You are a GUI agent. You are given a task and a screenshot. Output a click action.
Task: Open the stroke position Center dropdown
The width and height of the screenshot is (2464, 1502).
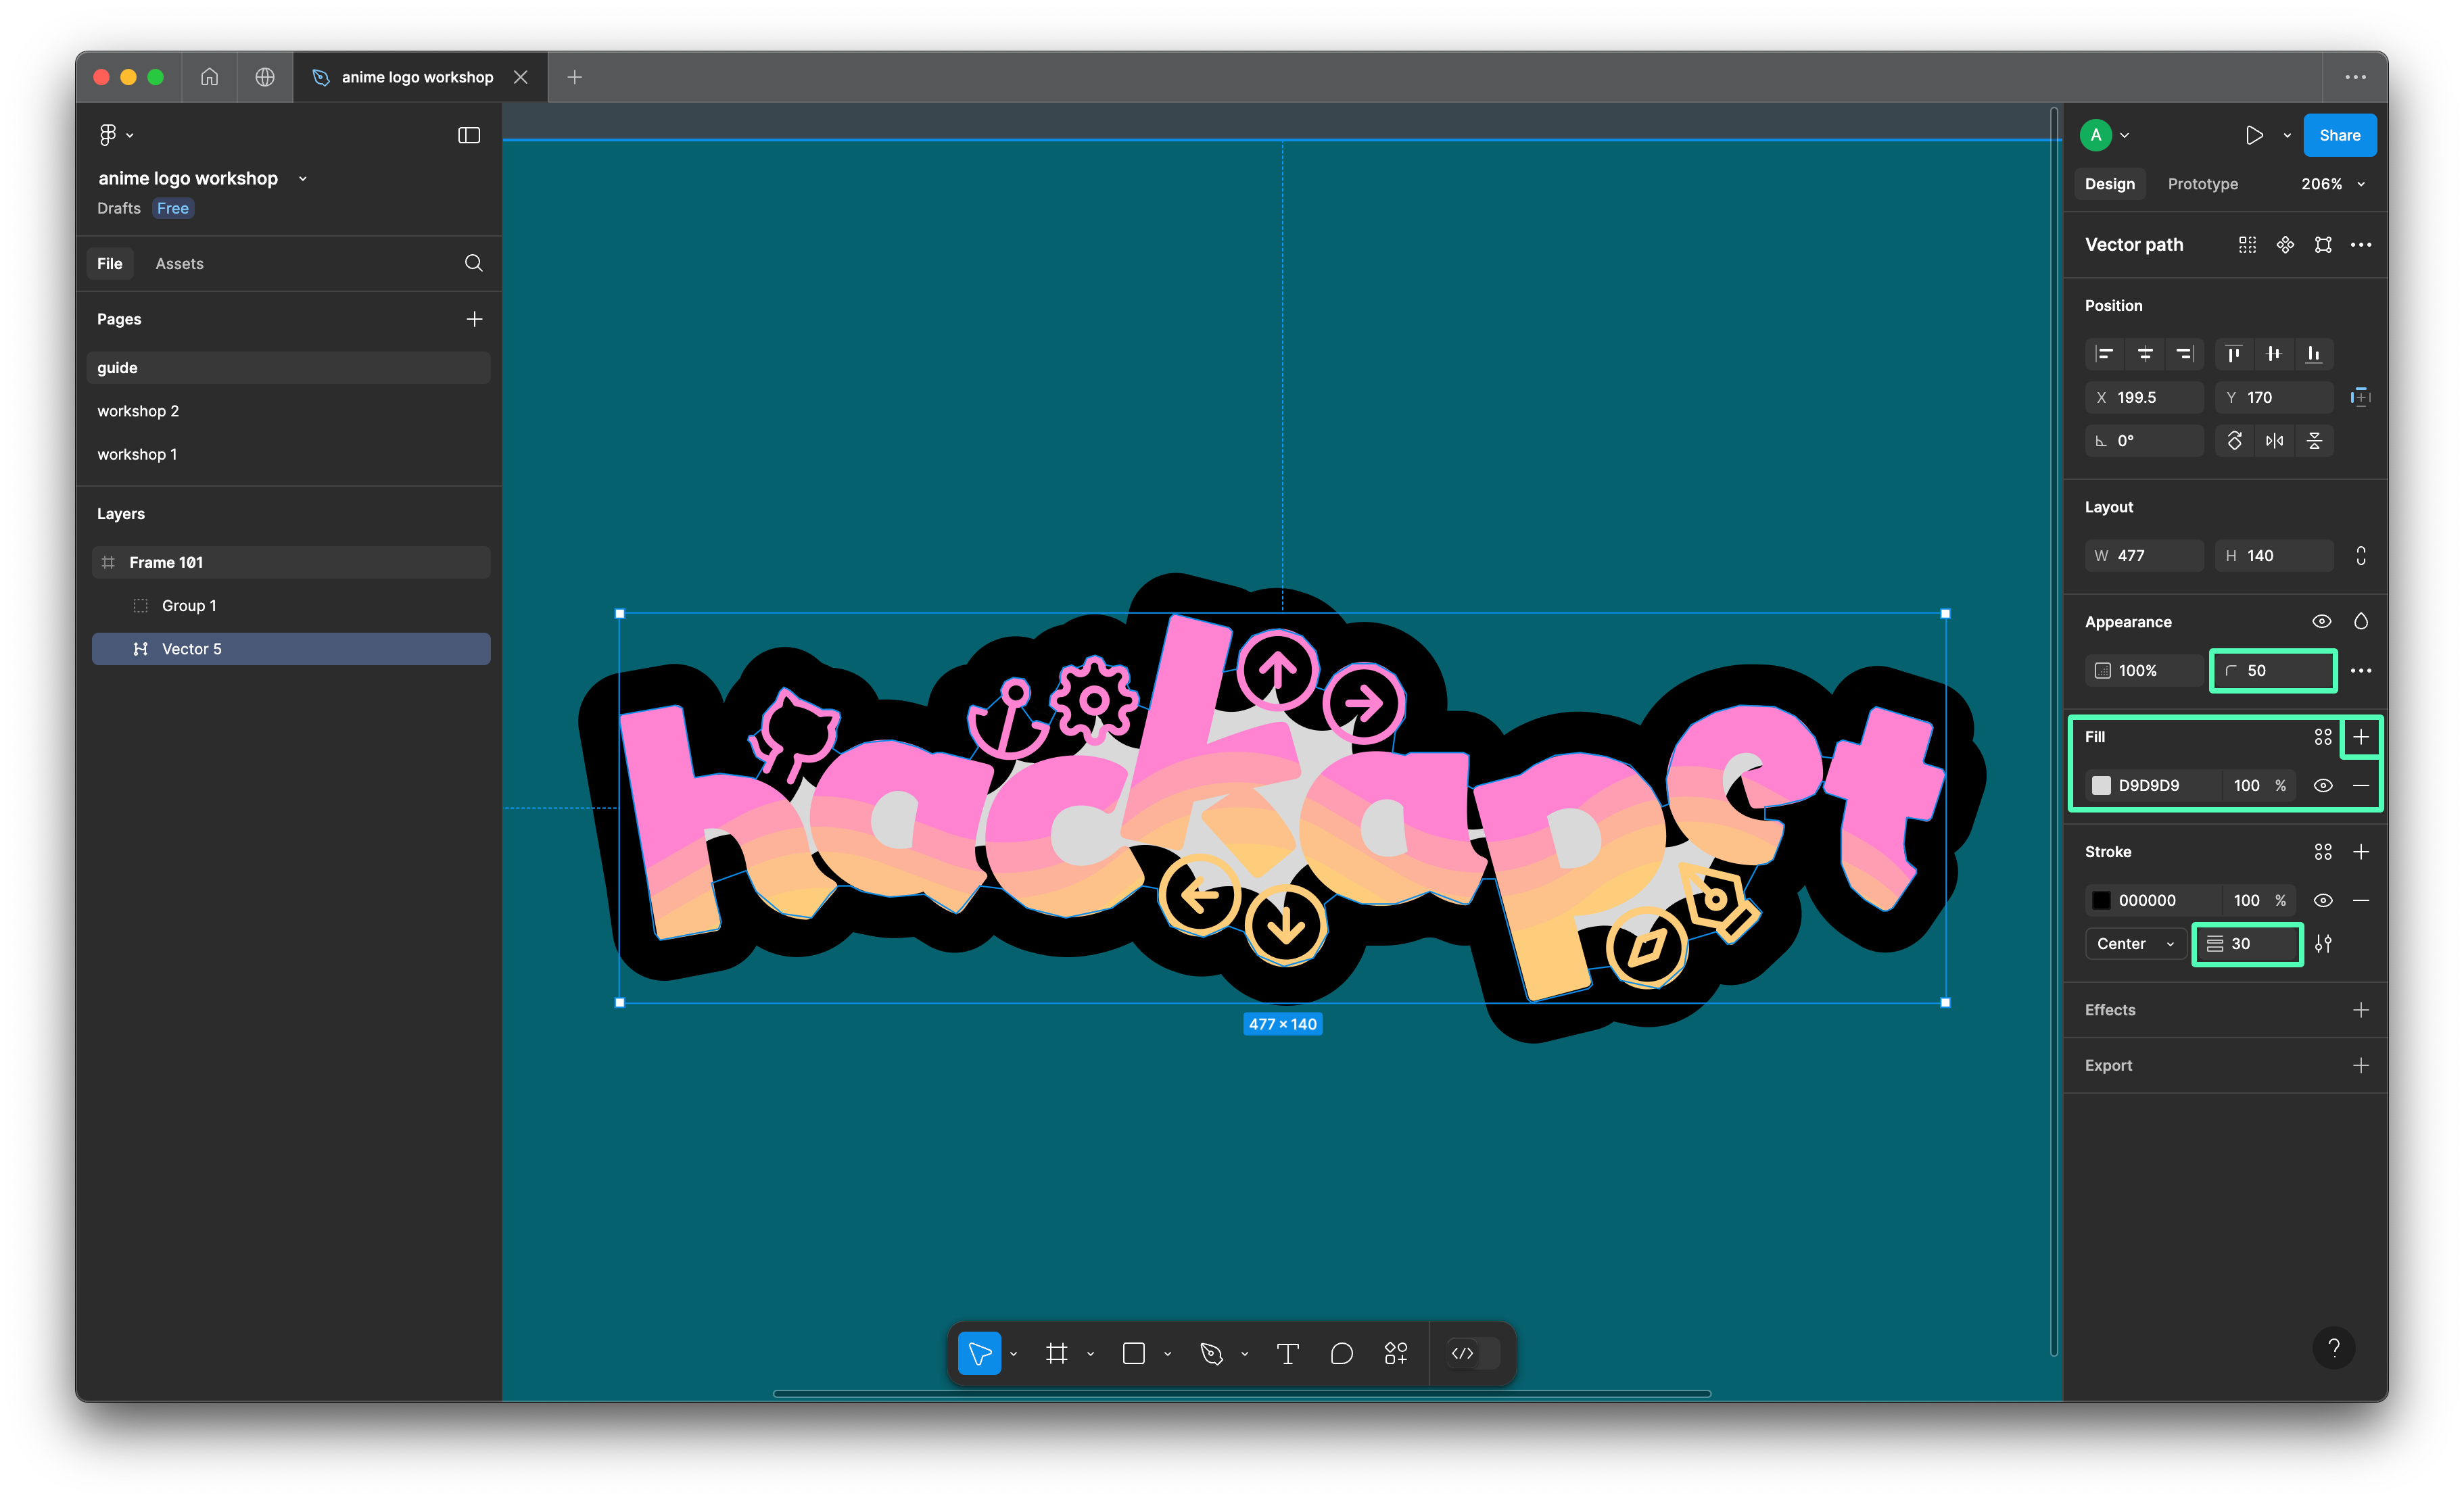coord(2134,943)
